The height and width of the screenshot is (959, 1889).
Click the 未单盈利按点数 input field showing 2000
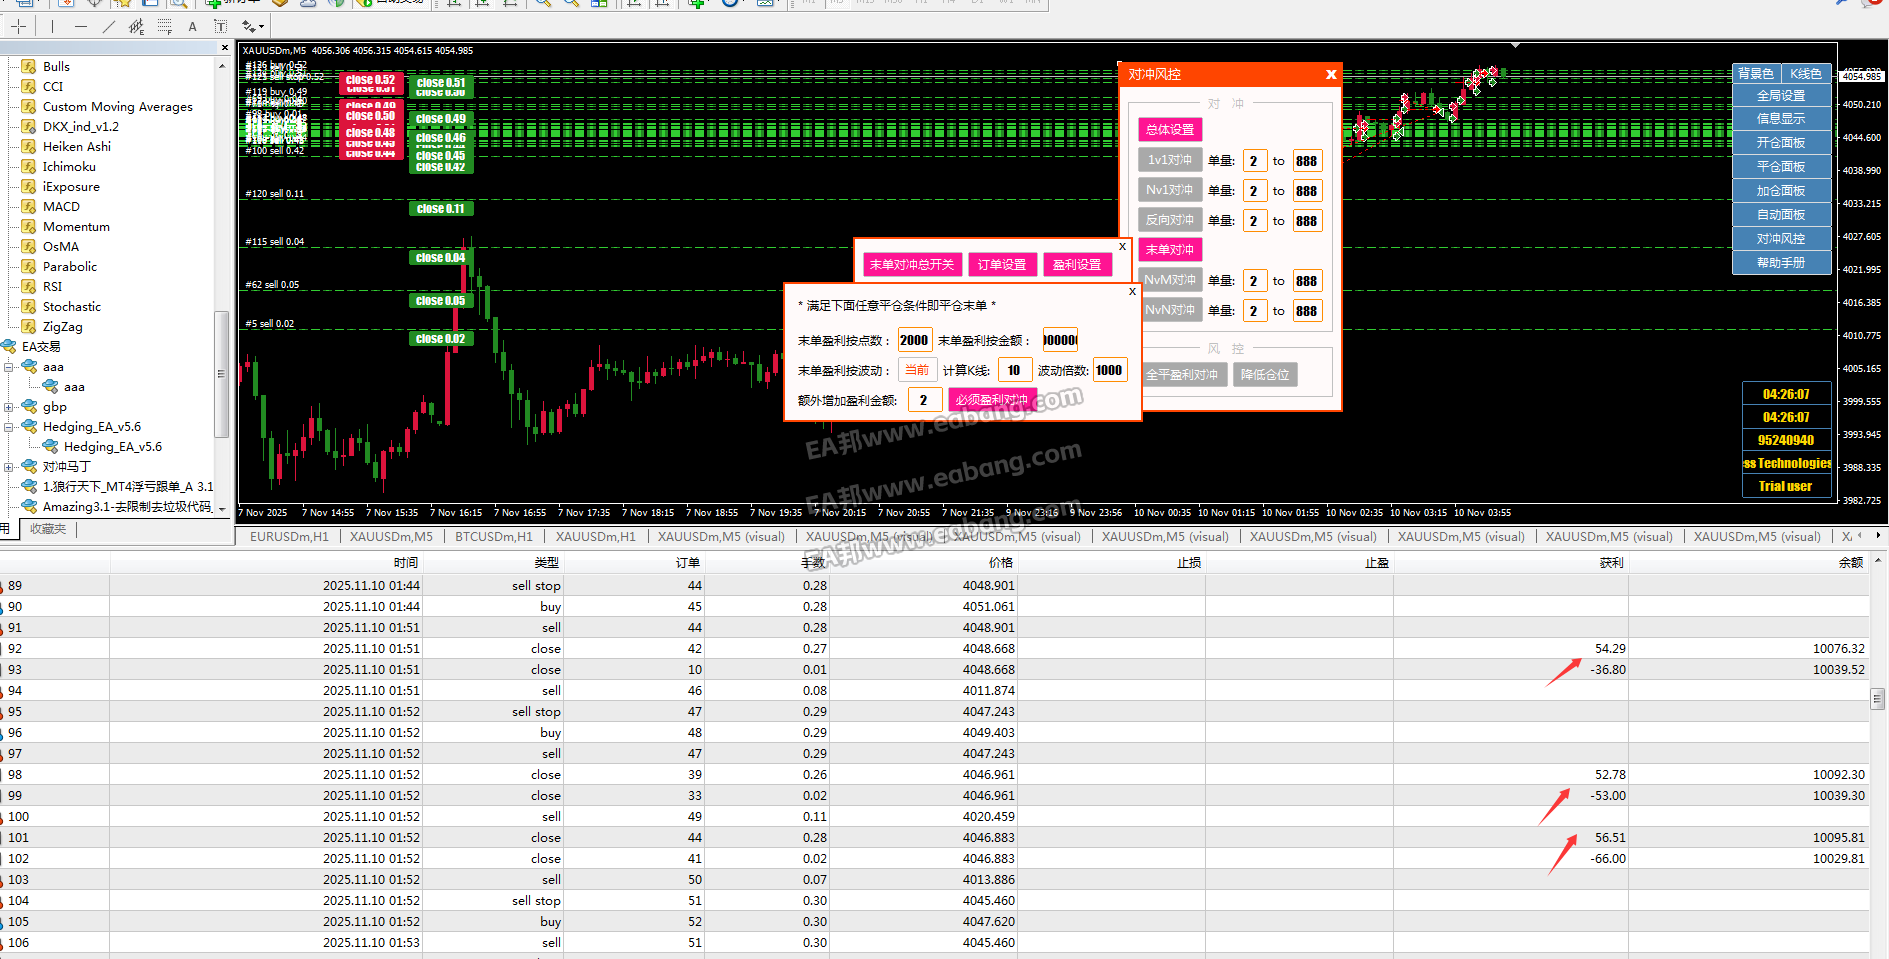[914, 340]
